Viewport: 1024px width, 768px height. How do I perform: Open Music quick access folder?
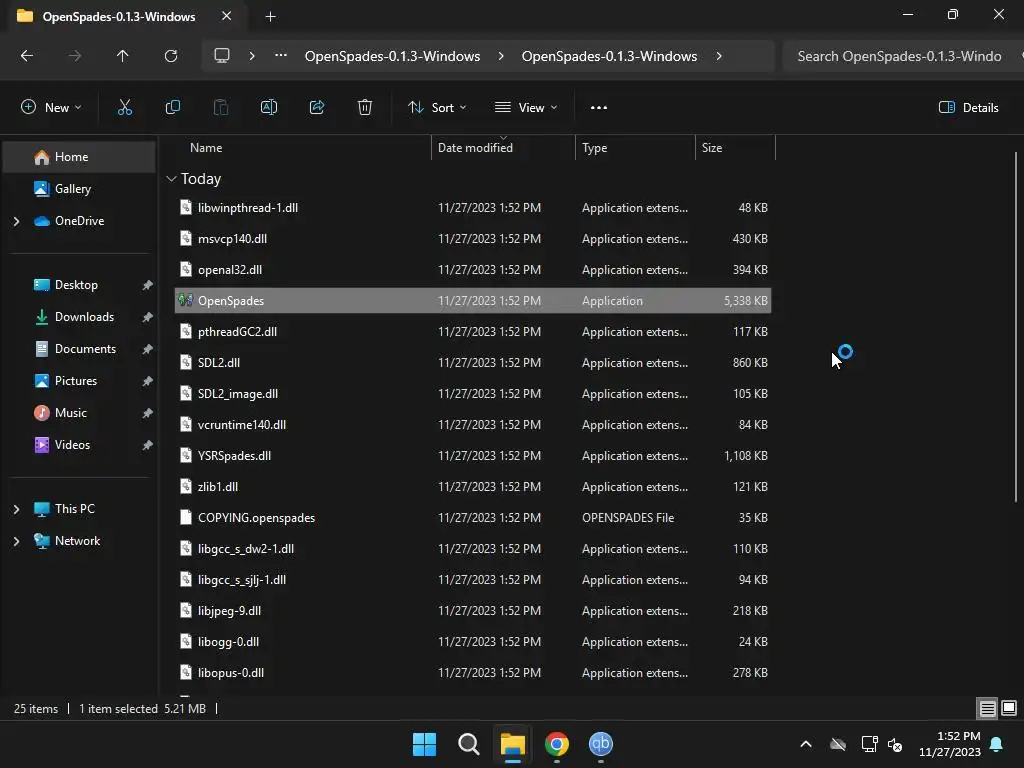click(71, 413)
